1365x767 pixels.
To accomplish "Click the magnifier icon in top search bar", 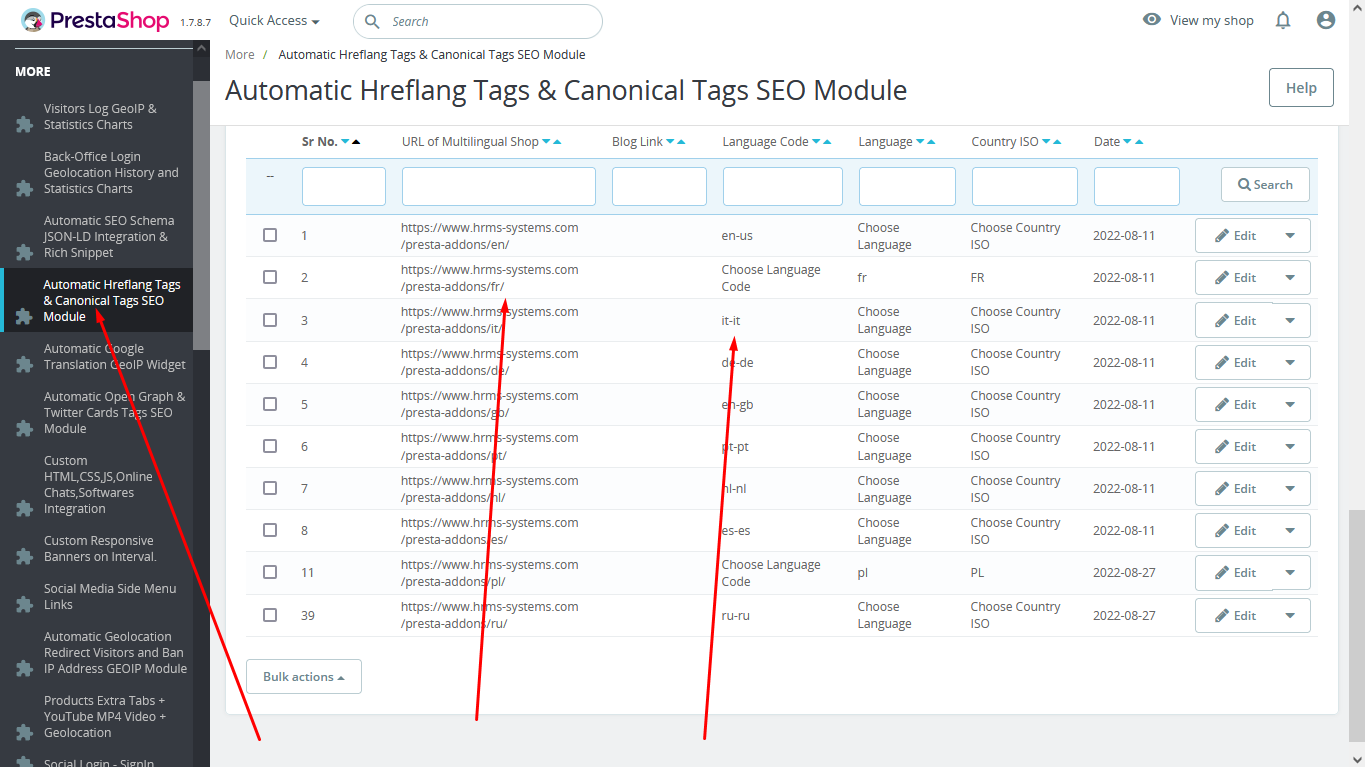I will (372, 21).
